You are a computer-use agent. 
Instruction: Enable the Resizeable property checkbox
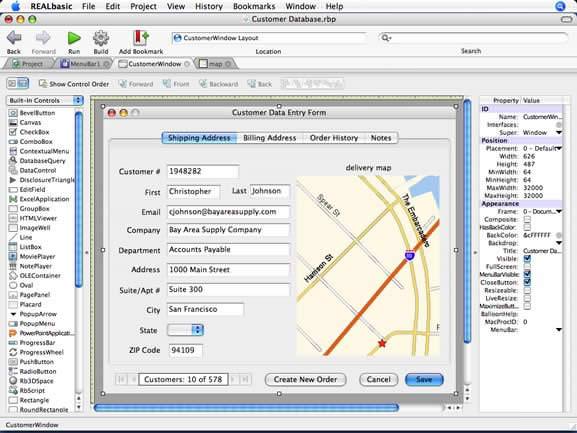point(527,290)
